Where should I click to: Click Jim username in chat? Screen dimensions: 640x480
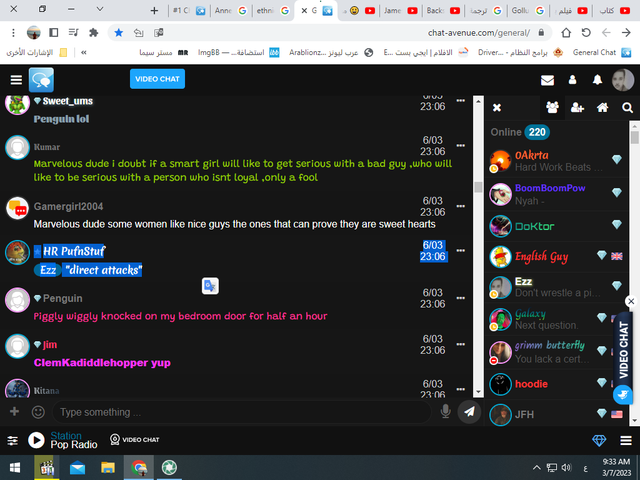click(50, 344)
